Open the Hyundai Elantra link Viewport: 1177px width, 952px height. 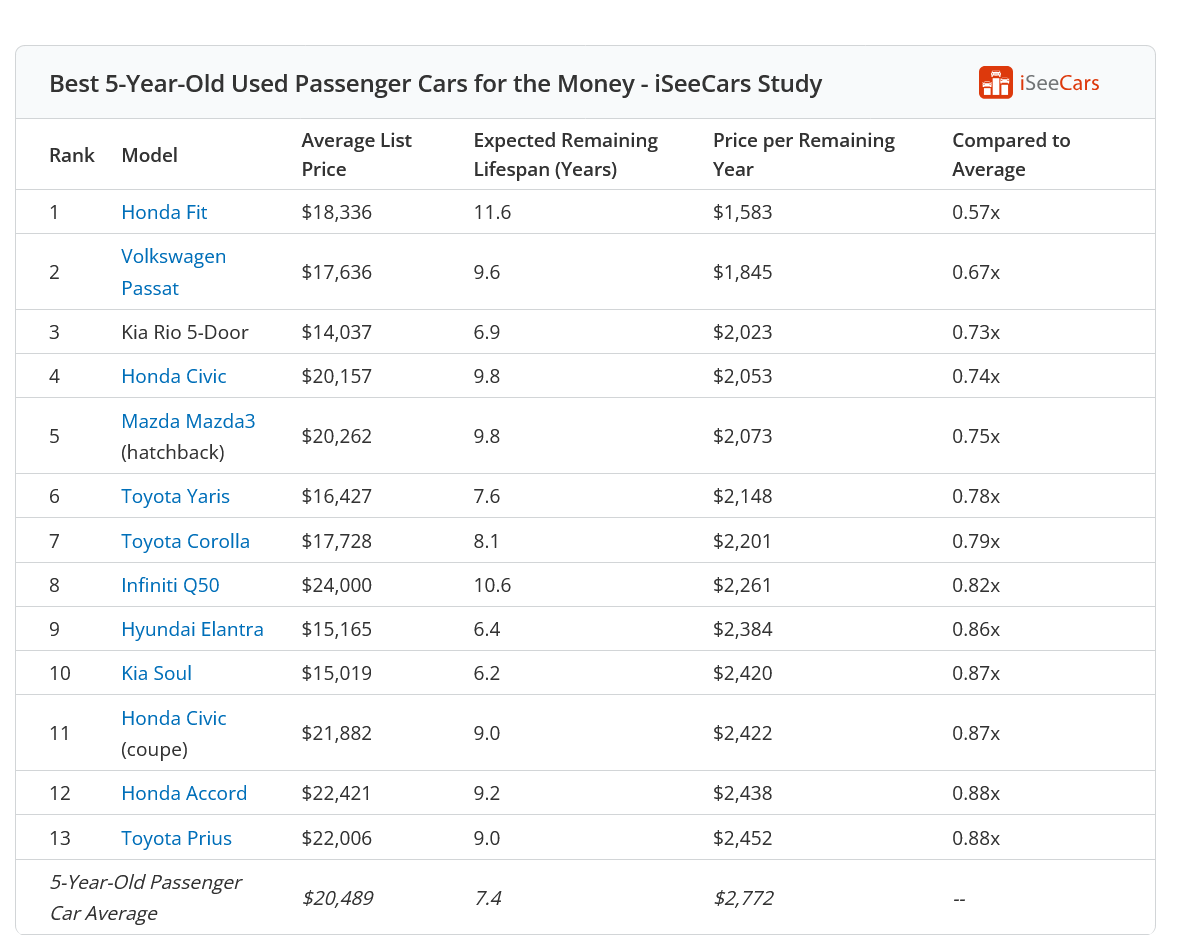192,629
